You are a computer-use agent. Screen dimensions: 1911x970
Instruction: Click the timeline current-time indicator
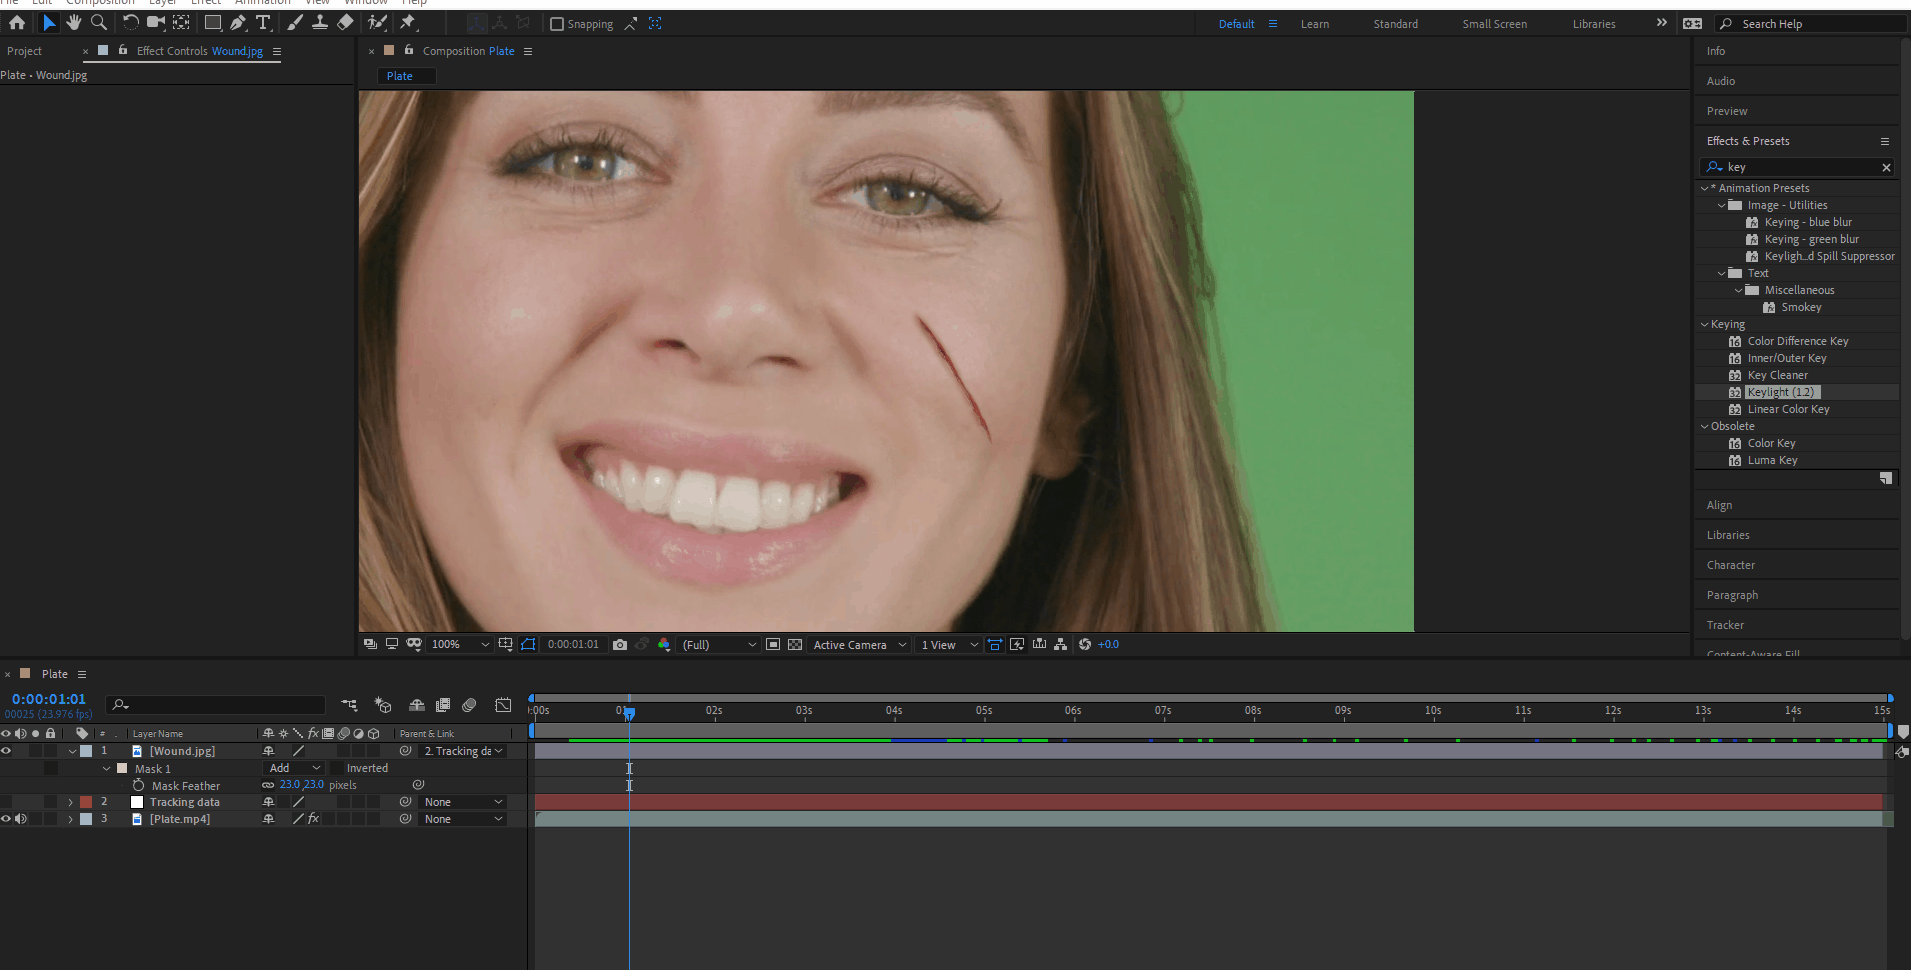629,713
